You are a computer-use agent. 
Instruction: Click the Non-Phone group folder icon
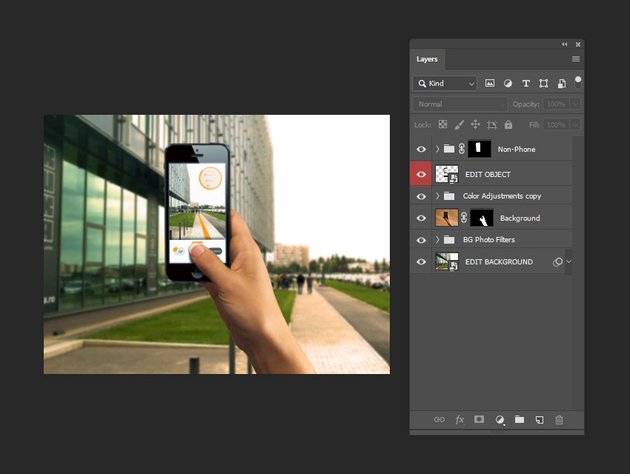coord(449,149)
